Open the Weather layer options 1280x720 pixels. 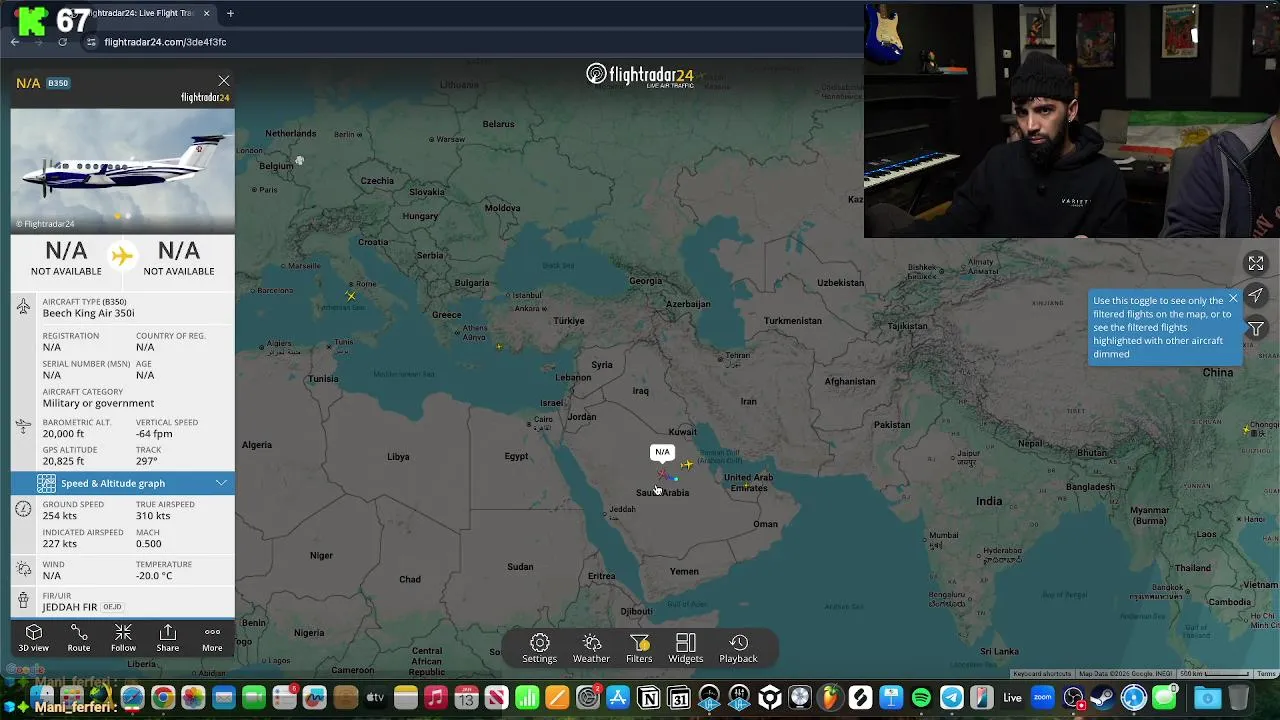591,648
